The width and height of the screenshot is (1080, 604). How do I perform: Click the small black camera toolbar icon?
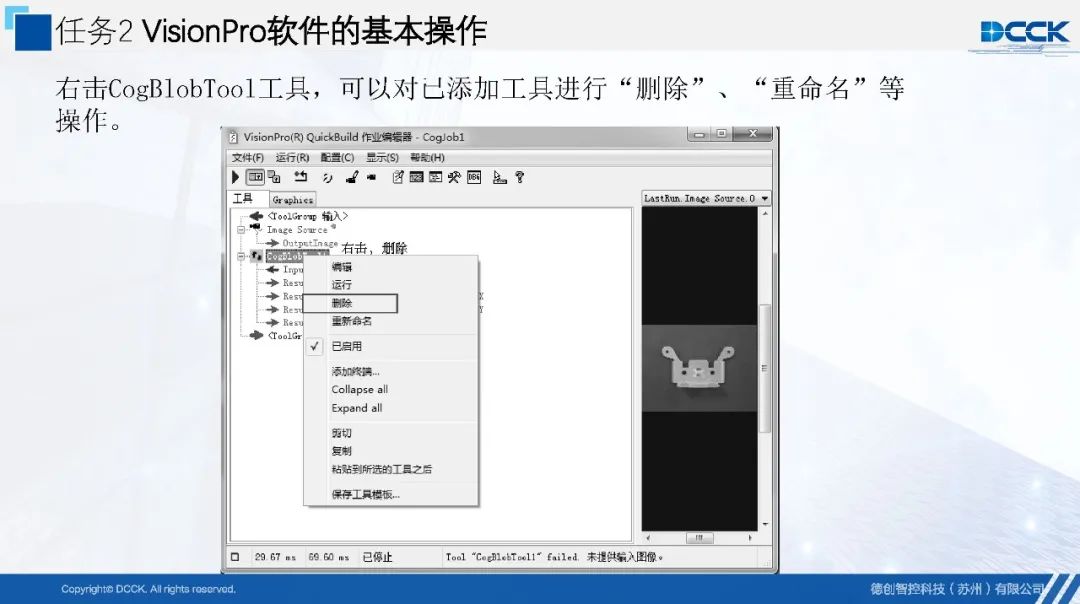[372, 178]
